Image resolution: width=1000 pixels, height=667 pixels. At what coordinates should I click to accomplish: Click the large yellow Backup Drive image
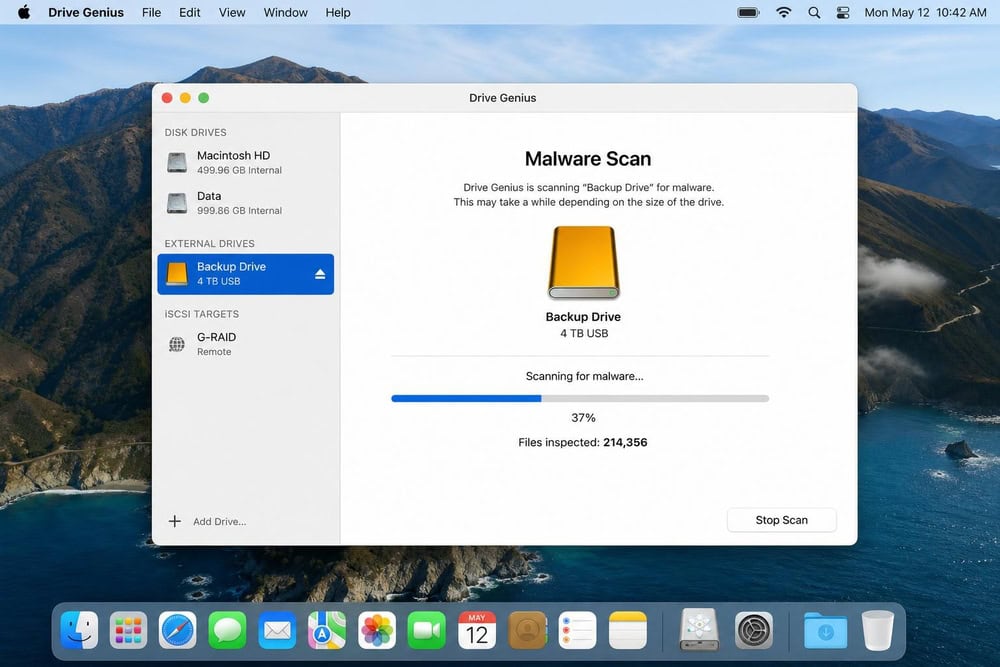tap(584, 262)
